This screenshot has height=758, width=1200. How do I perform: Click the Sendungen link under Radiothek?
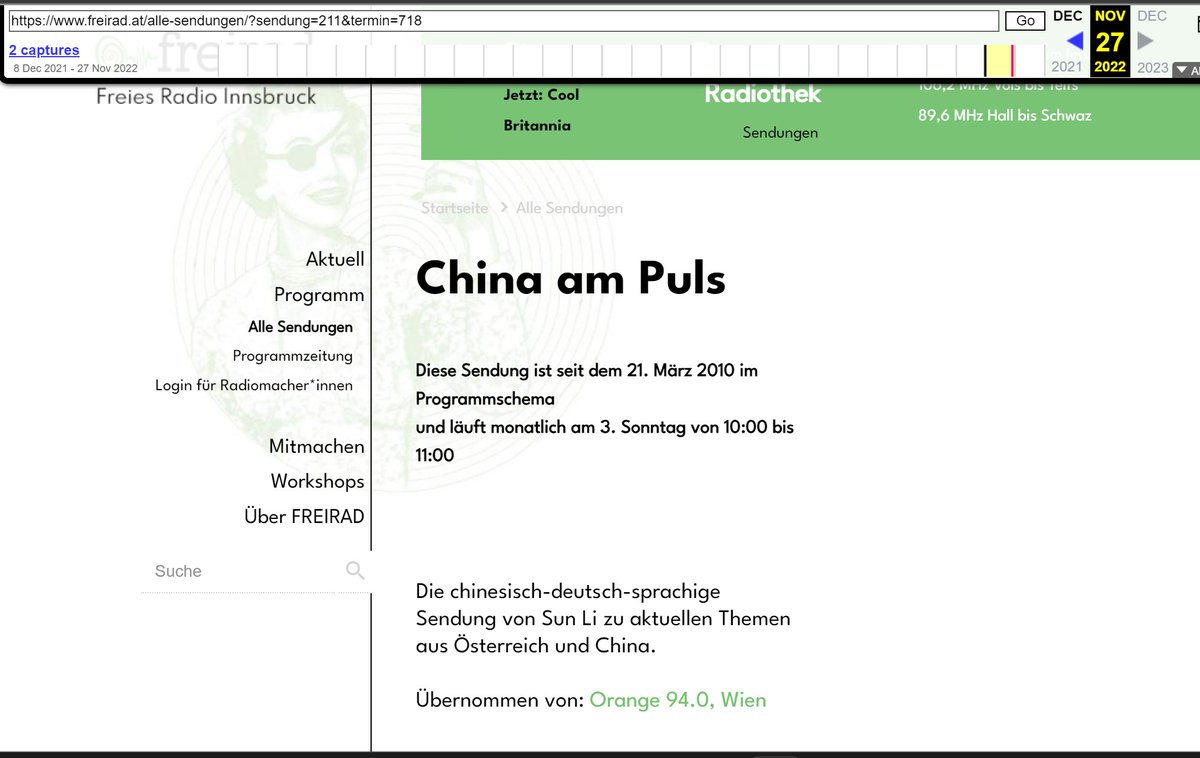click(780, 132)
